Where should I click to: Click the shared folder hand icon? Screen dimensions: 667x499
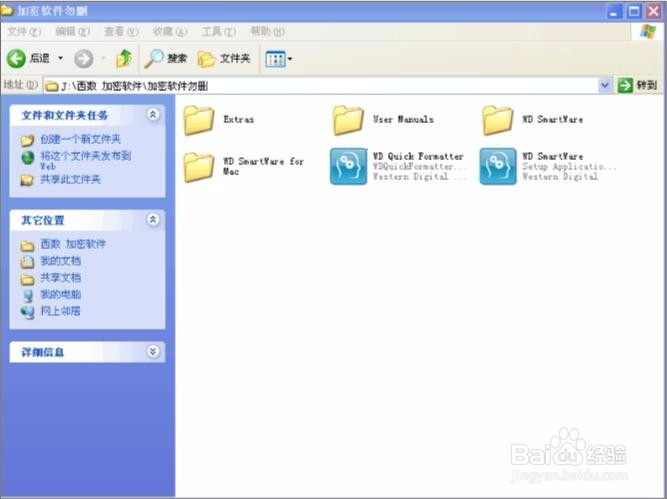pos(27,180)
